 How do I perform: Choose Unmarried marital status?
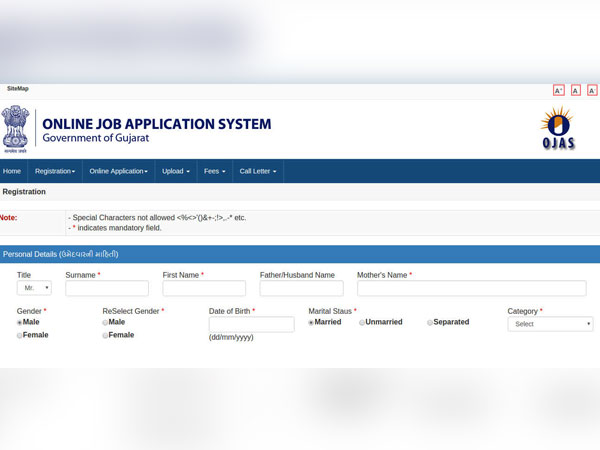click(x=362, y=323)
